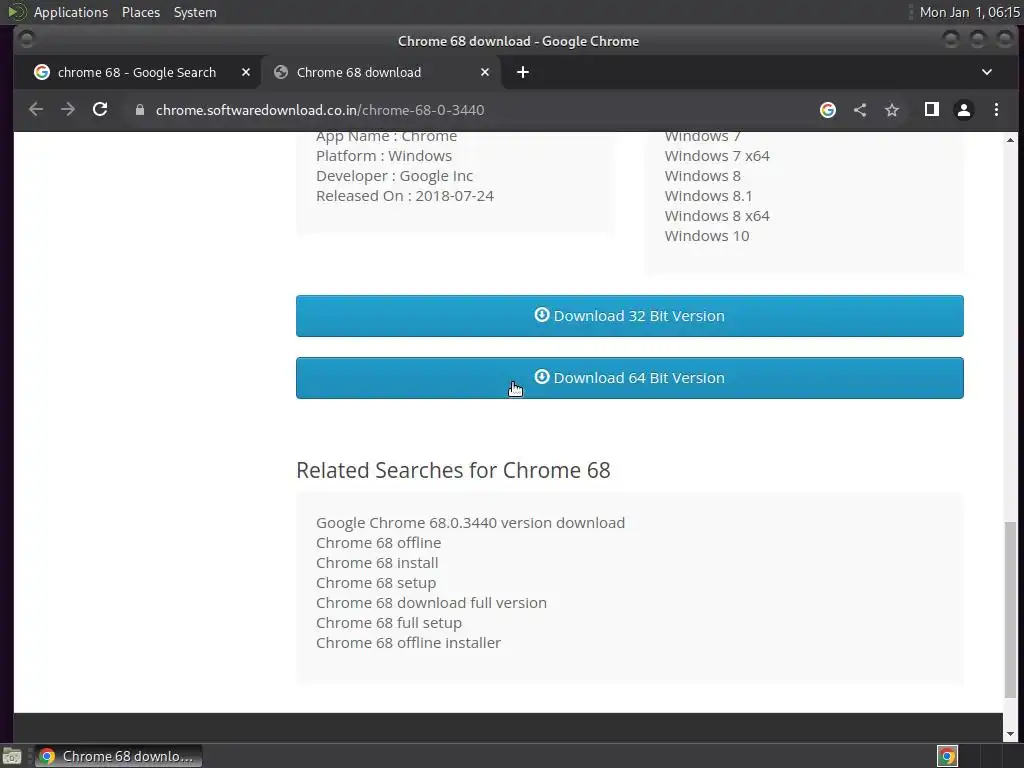Click 'Developer : Google Inc' text

394,176
